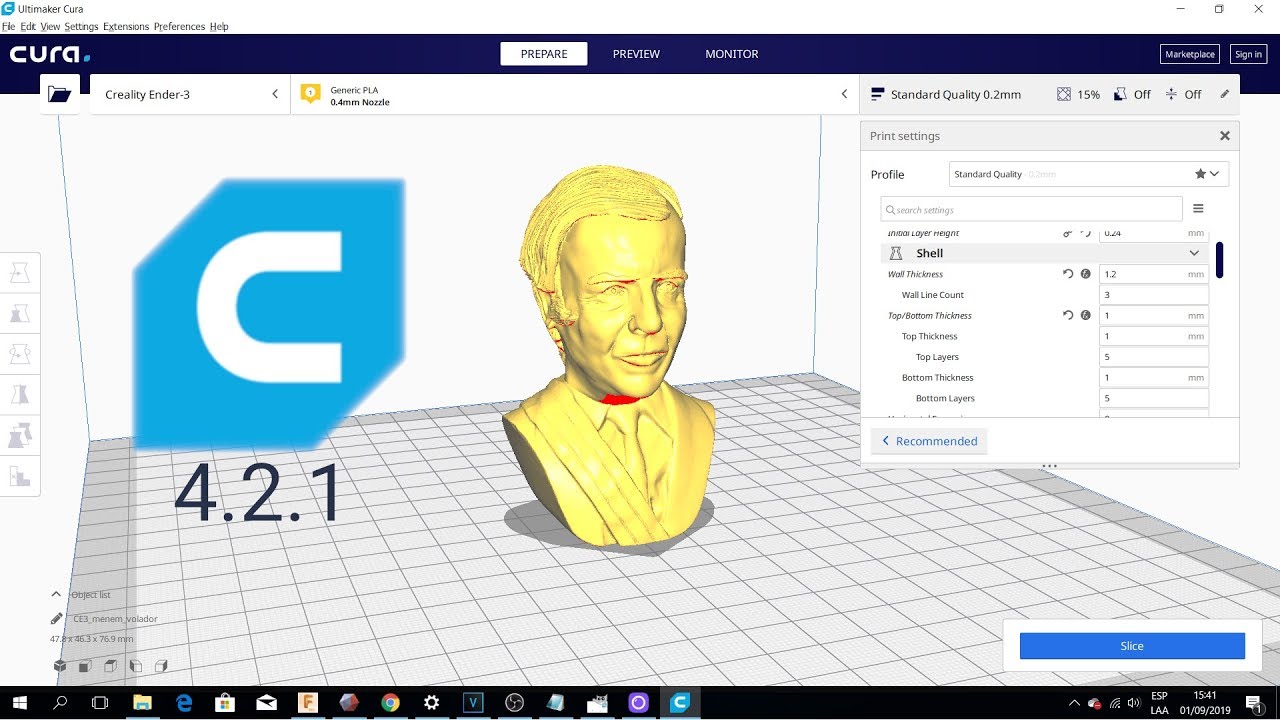Open the File menu
The height and width of the screenshot is (720, 1280).
tap(8, 26)
